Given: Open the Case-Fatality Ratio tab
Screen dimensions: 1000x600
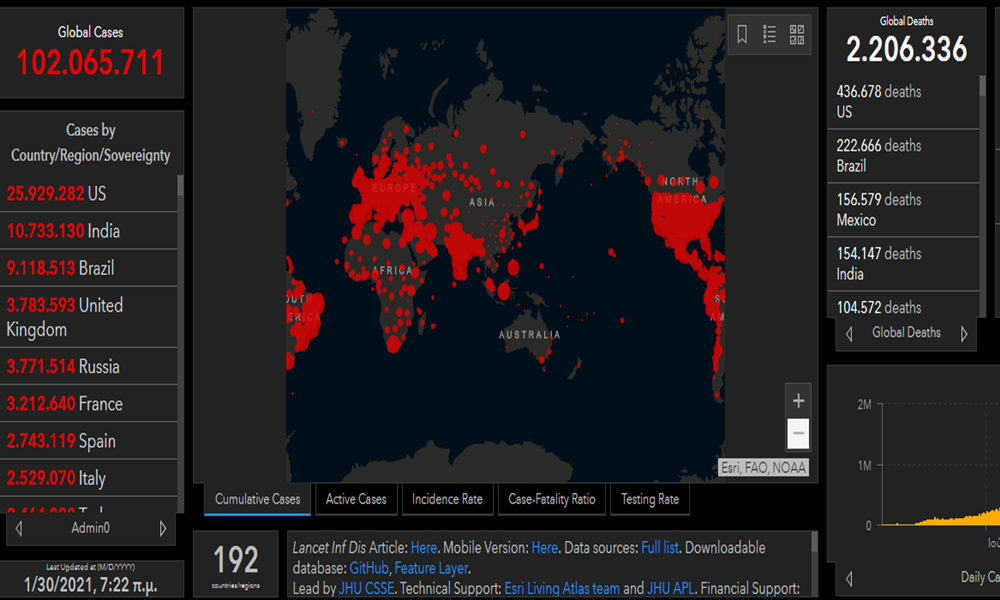Looking at the screenshot, I should coord(551,499).
